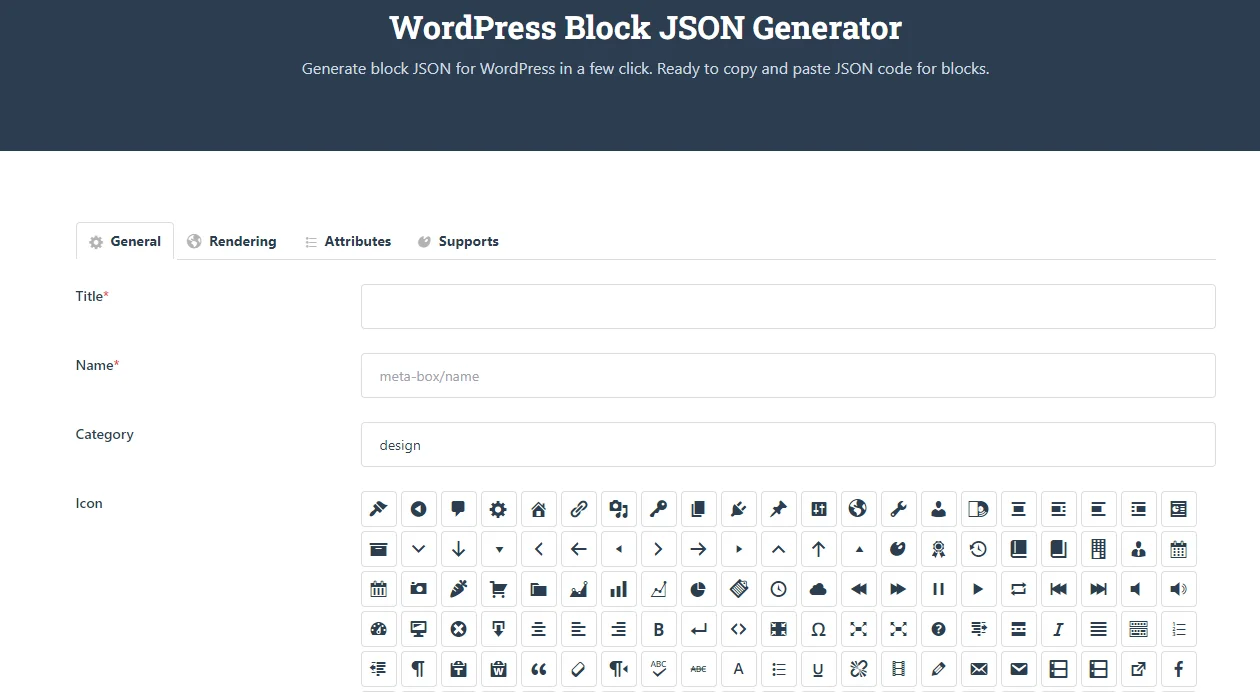This screenshot has width=1260, height=692.
Task: Choose the pencil edit icon
Action: point(939,669)
